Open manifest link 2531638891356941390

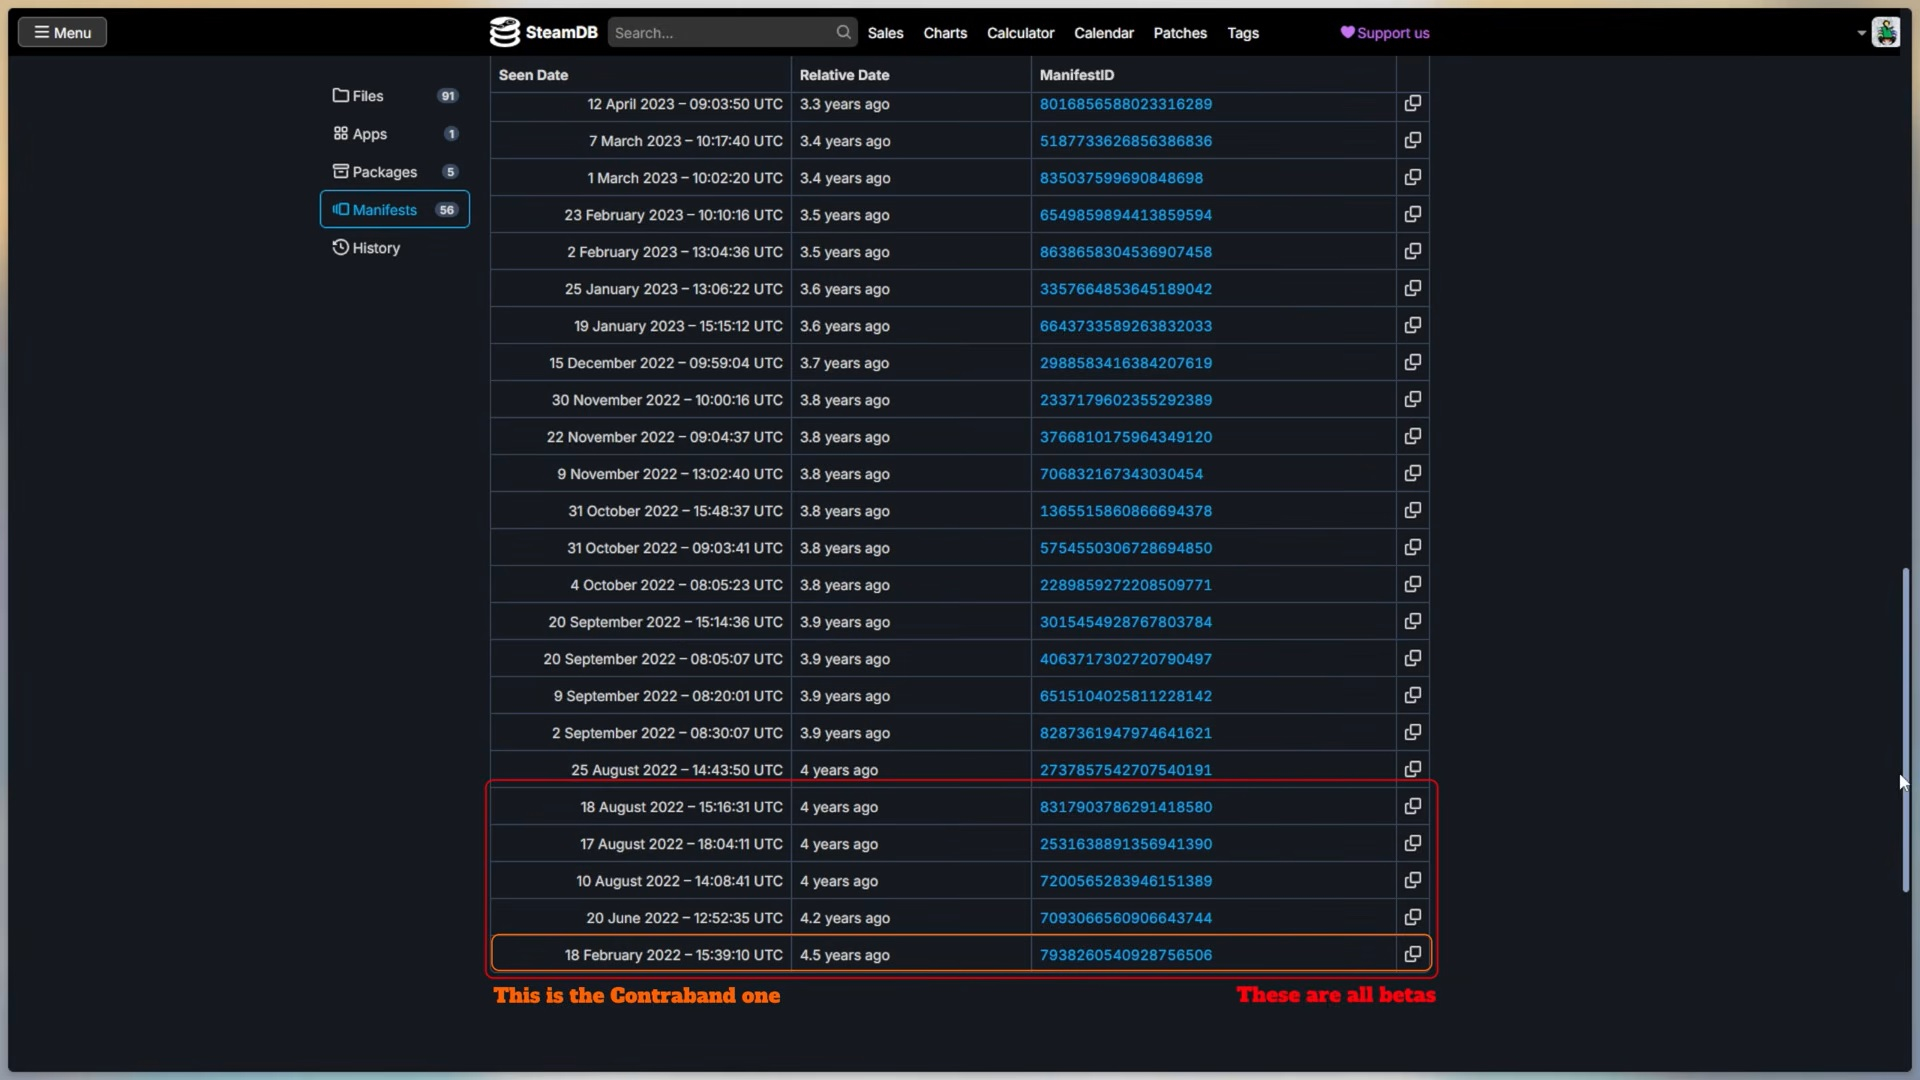[1125, 844]
